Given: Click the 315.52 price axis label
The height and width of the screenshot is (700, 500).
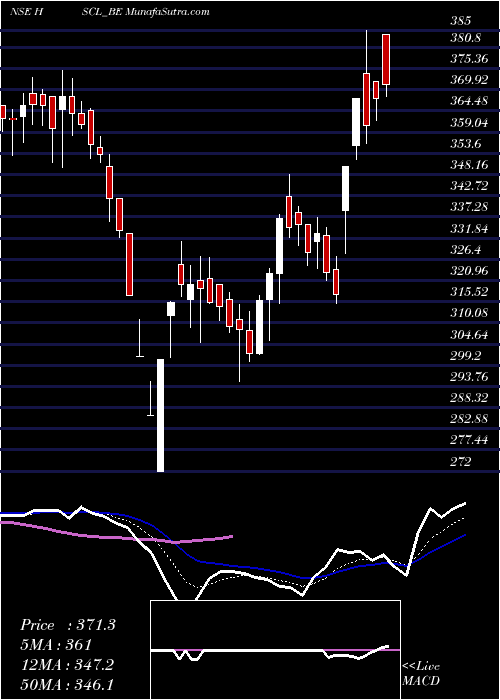Looking at the screenshot, I should pos(469,292).
